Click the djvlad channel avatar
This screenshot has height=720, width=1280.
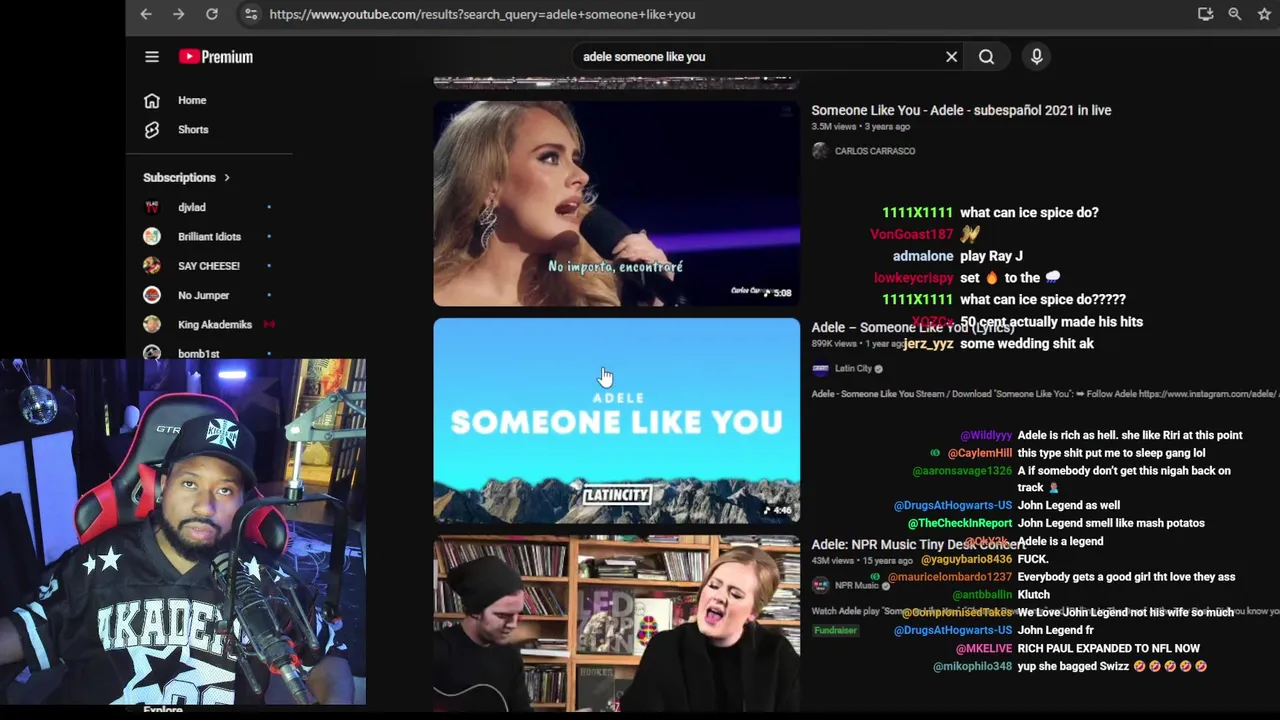tap(152, 207)
